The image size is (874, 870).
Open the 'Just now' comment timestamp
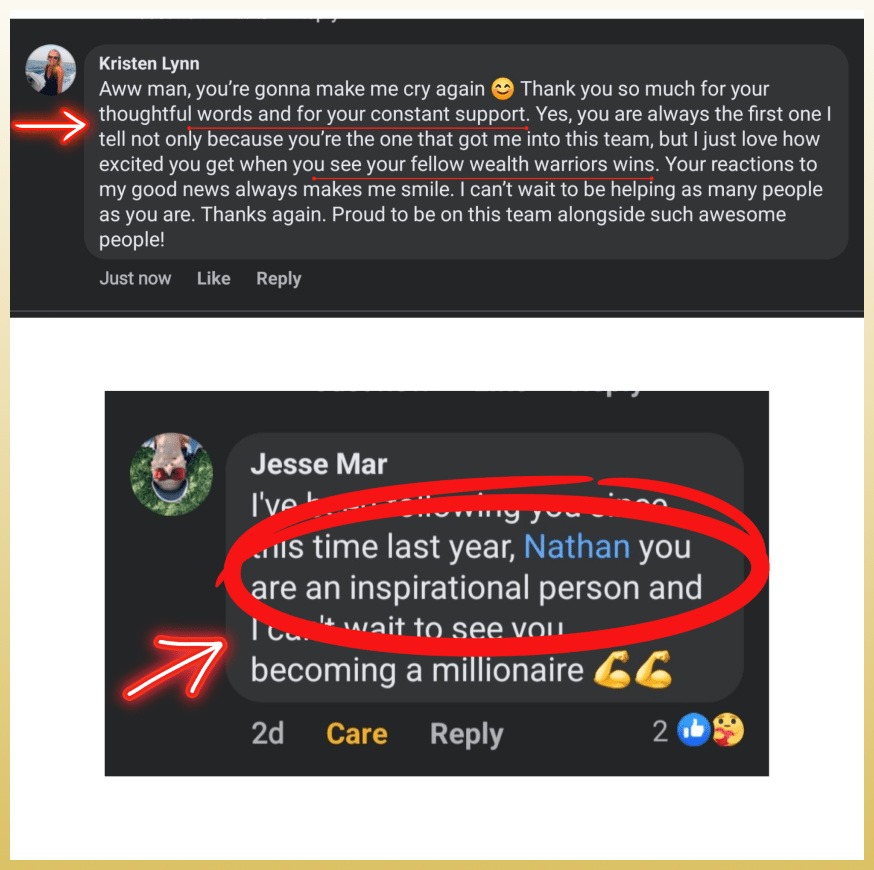(x=135, y=278)
